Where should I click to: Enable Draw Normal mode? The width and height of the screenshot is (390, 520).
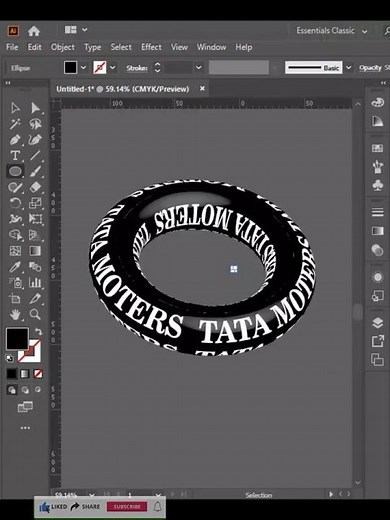[12, 390]
